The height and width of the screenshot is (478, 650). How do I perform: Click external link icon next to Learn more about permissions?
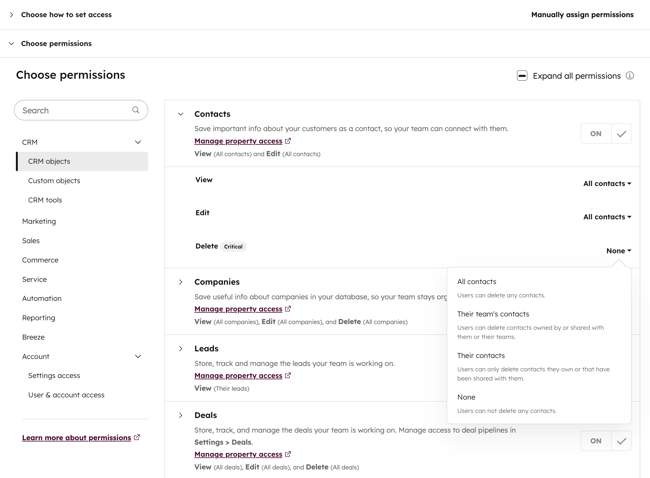[x=137, y=437]
